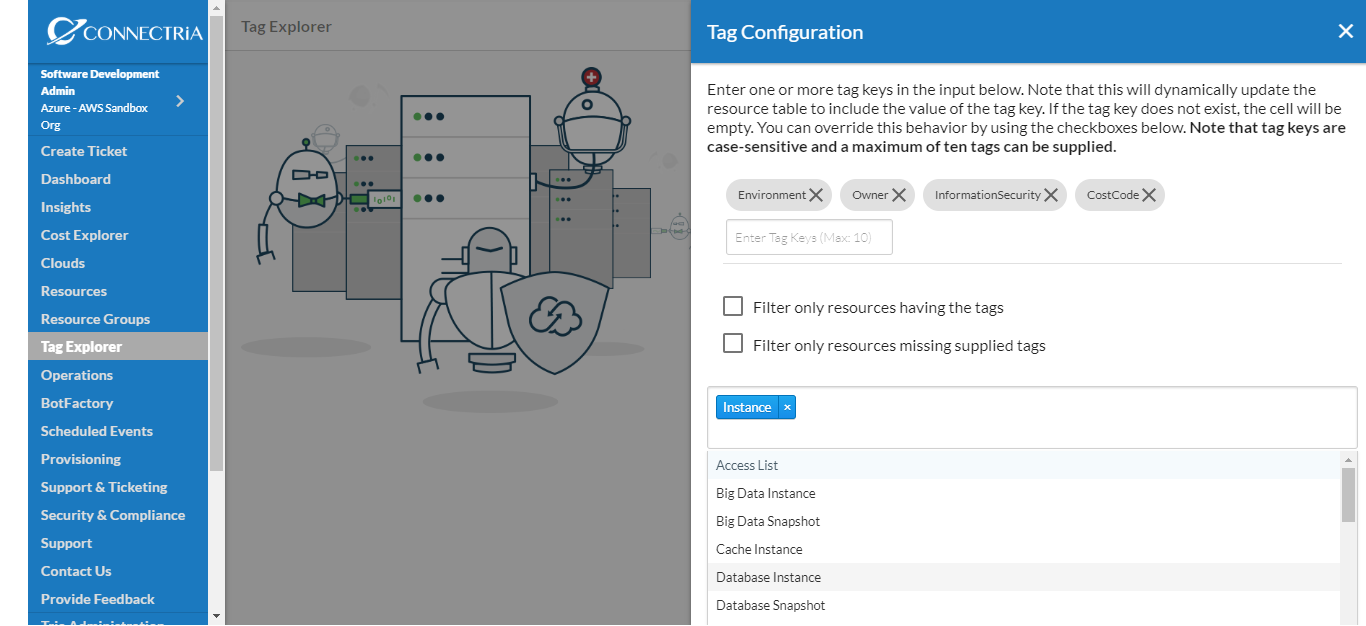
Task: Remove the Owner tag key
Action: 899,195
